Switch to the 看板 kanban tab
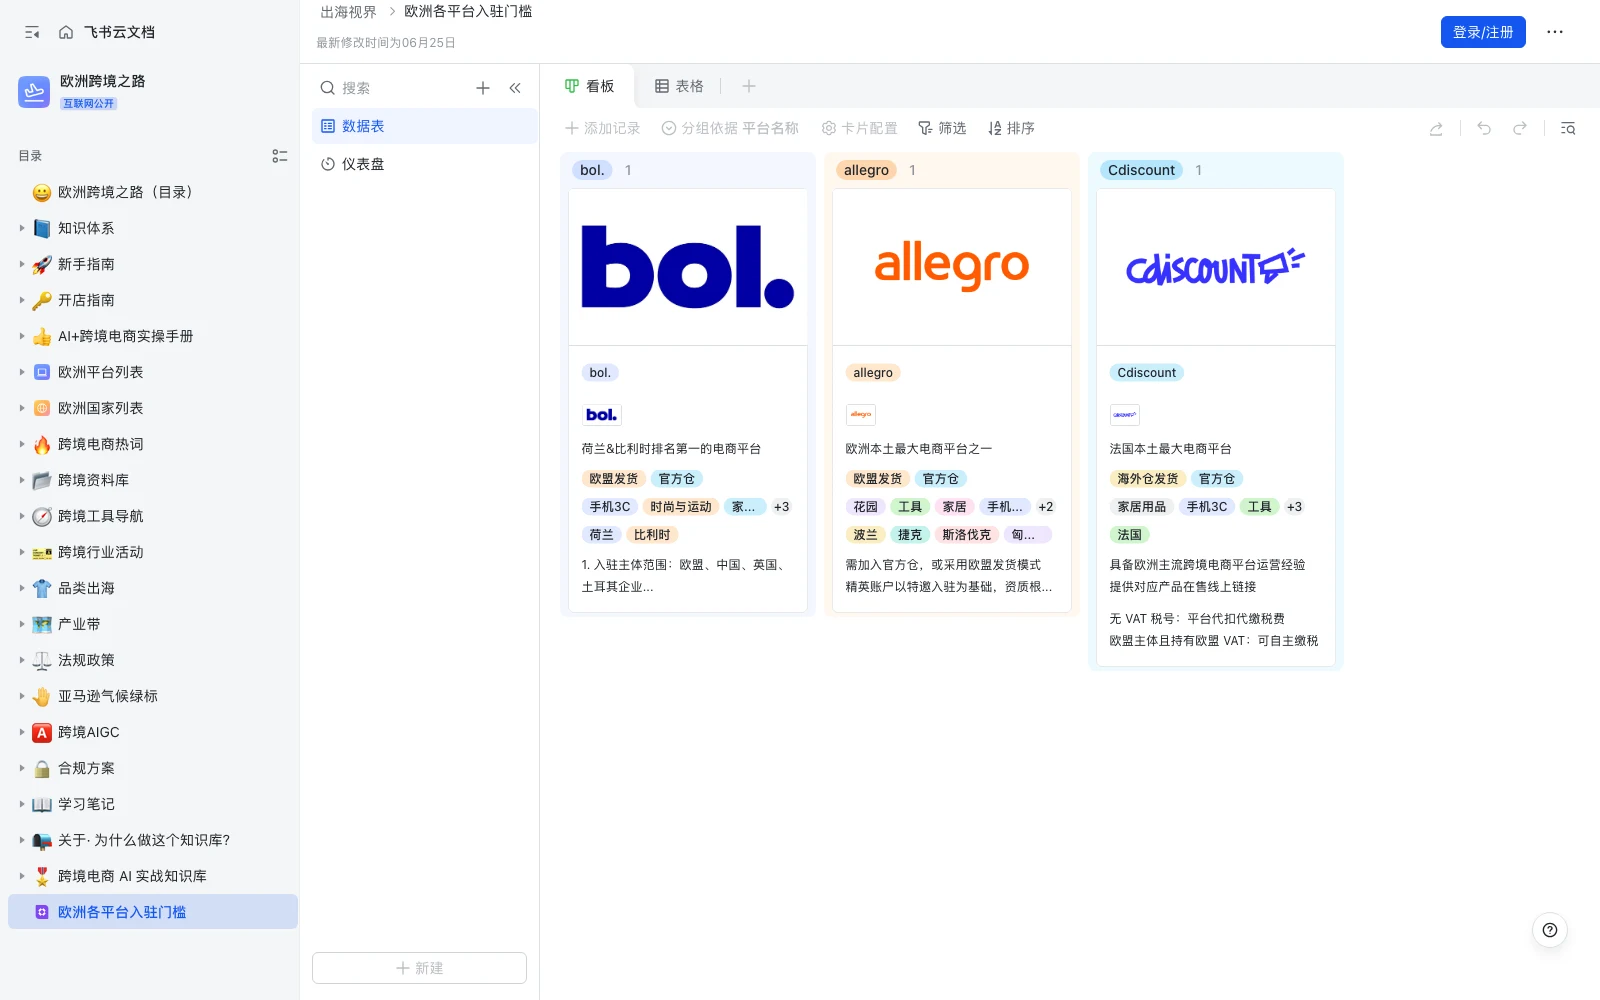The height and width of the screenshot is (1000, 1600). pyautogui.click(x=589, y=86)
